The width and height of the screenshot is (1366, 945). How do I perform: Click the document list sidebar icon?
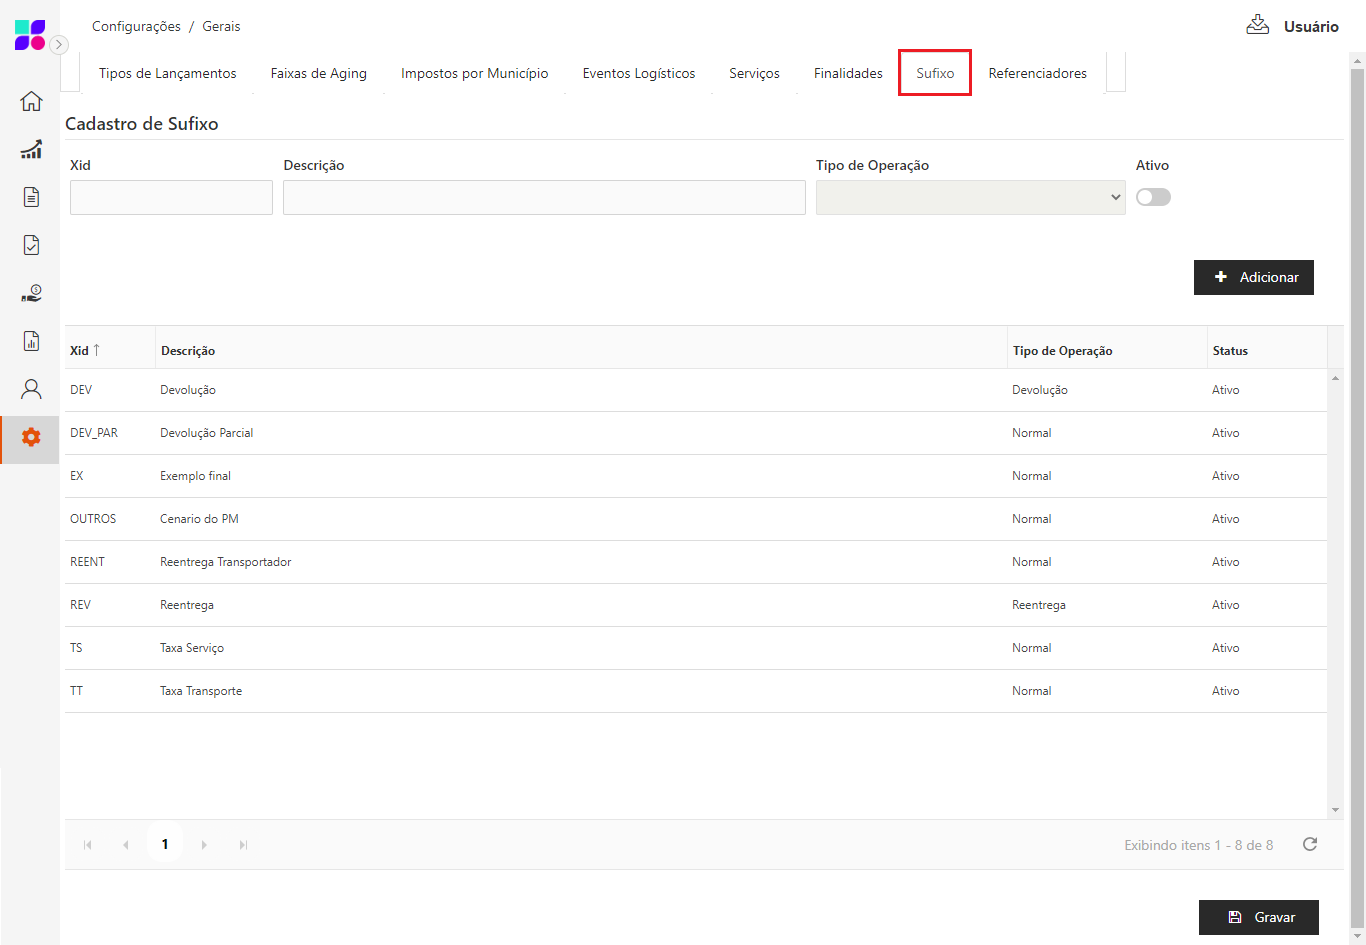click(x=31, y=197)
